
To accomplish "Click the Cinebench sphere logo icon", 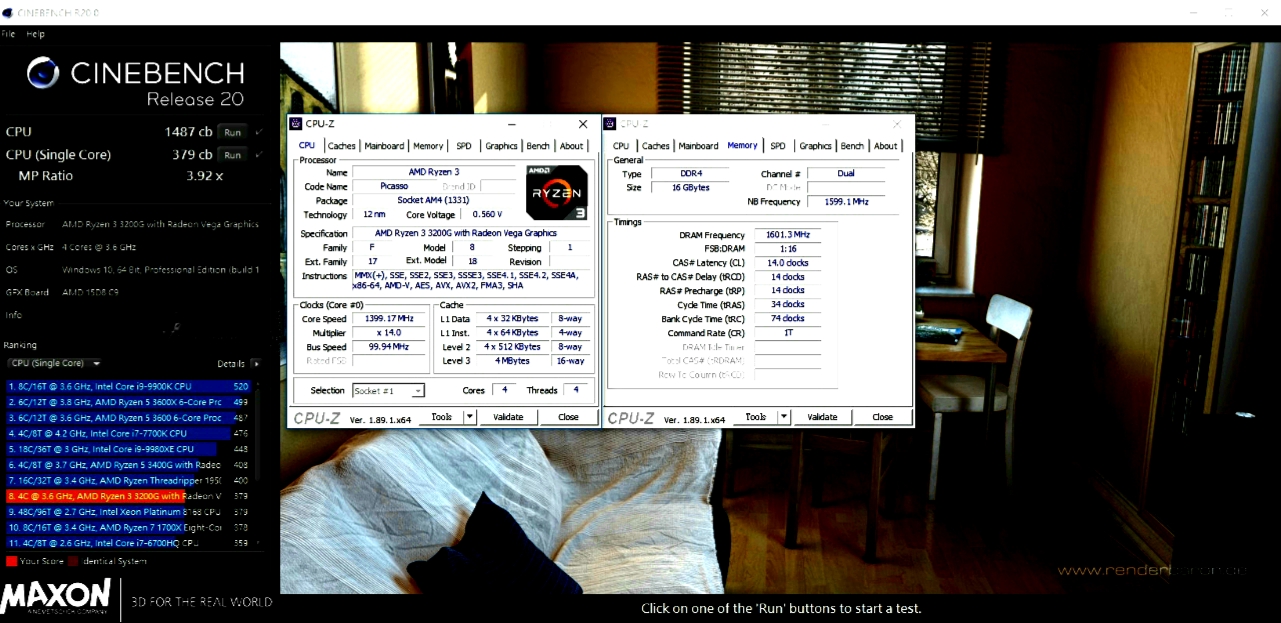I will click(x=43, y=73).
